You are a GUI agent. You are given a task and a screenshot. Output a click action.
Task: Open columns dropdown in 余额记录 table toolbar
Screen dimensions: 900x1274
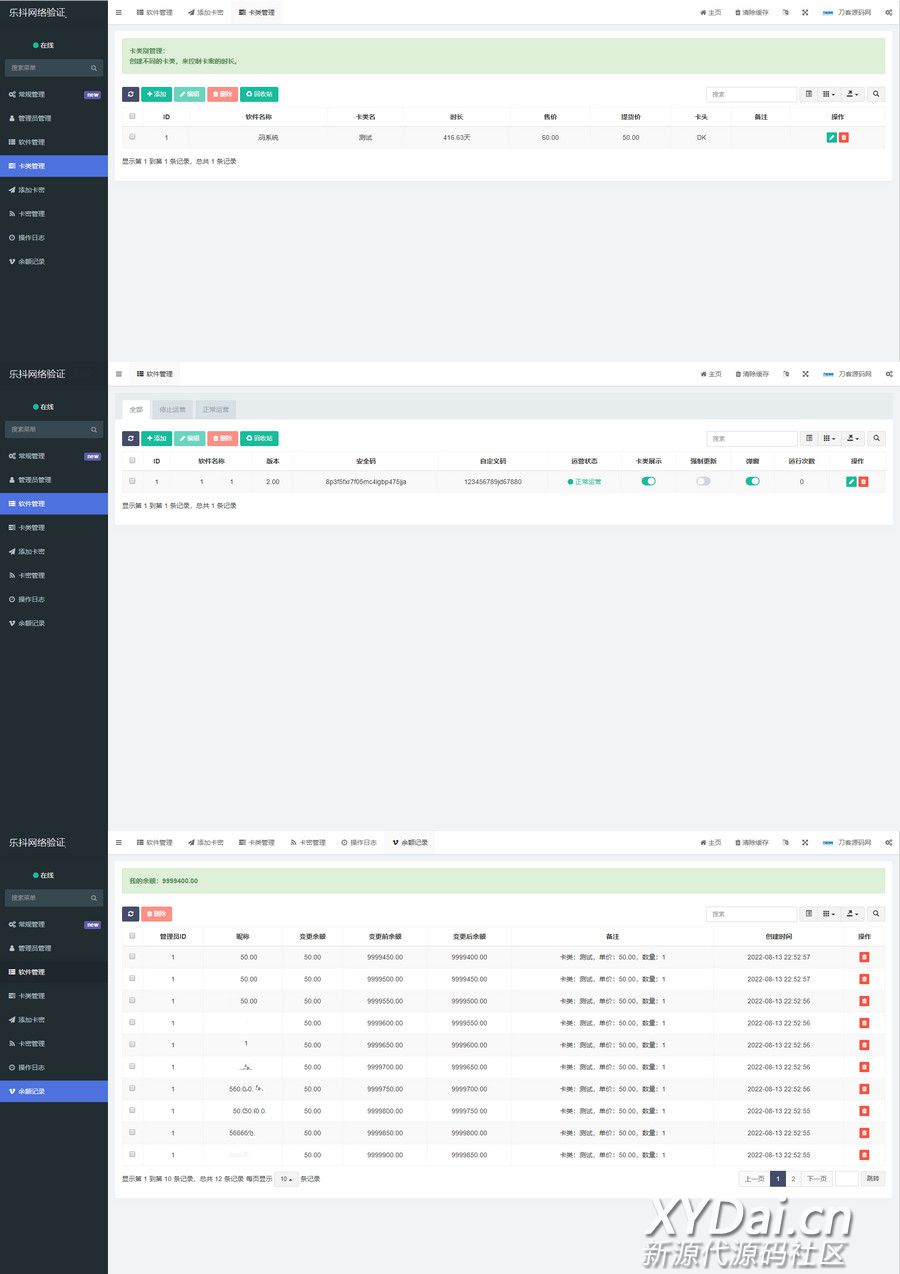[x=829, y=914]
